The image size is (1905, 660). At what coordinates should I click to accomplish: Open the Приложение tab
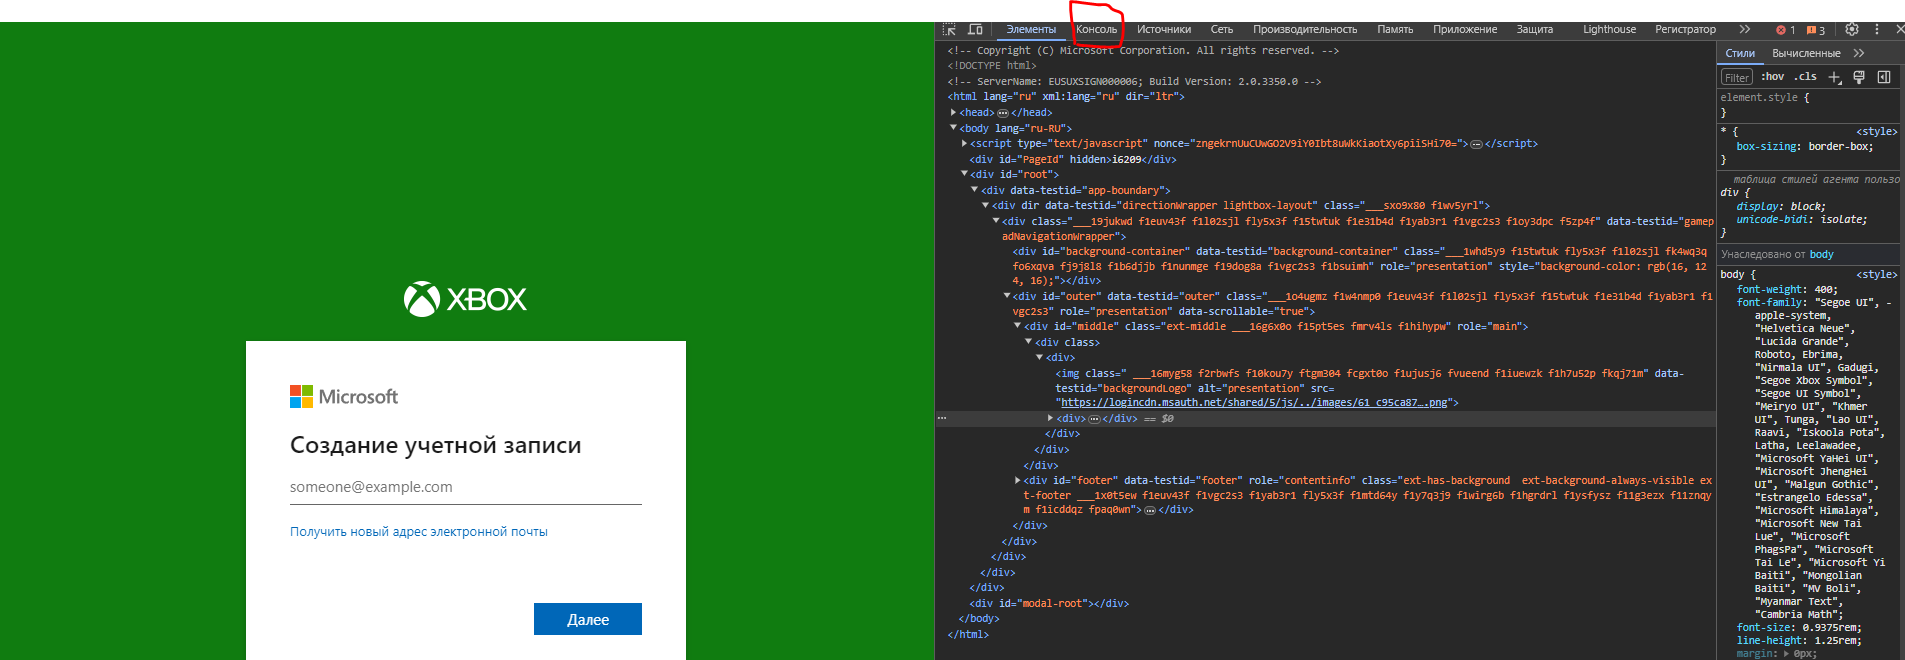coord(1465,30)
